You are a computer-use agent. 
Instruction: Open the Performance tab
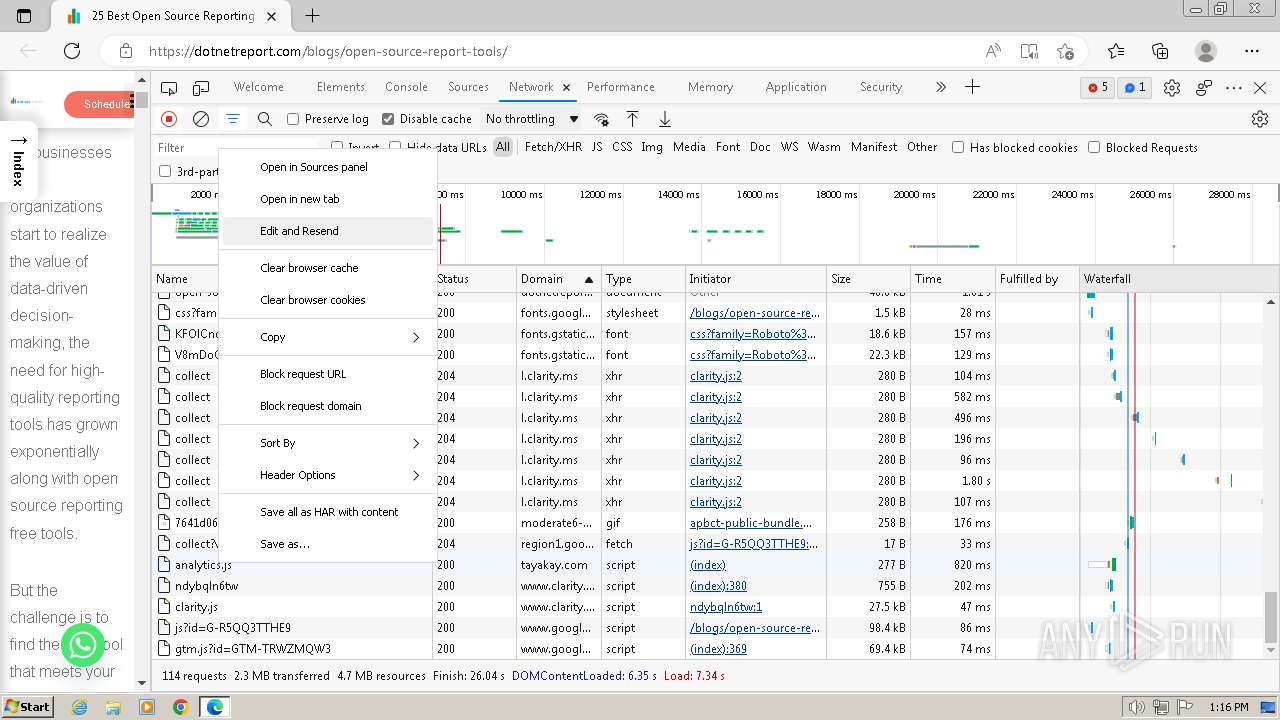[x=620, y=87]
